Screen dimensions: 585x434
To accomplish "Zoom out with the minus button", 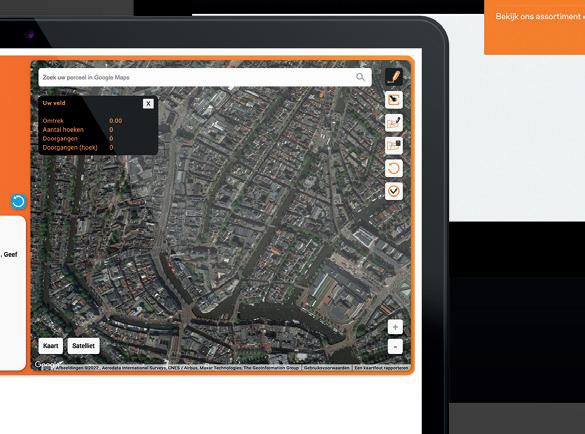I will tap(395, 346).
